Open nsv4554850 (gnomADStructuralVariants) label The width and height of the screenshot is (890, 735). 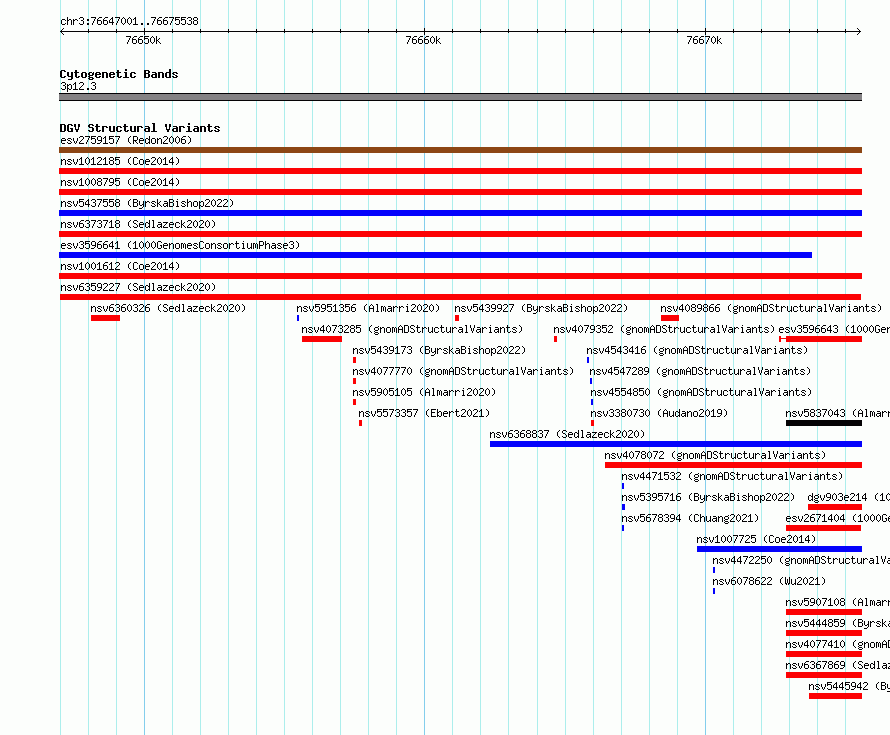pyautogui.click(x=701, y=392)
